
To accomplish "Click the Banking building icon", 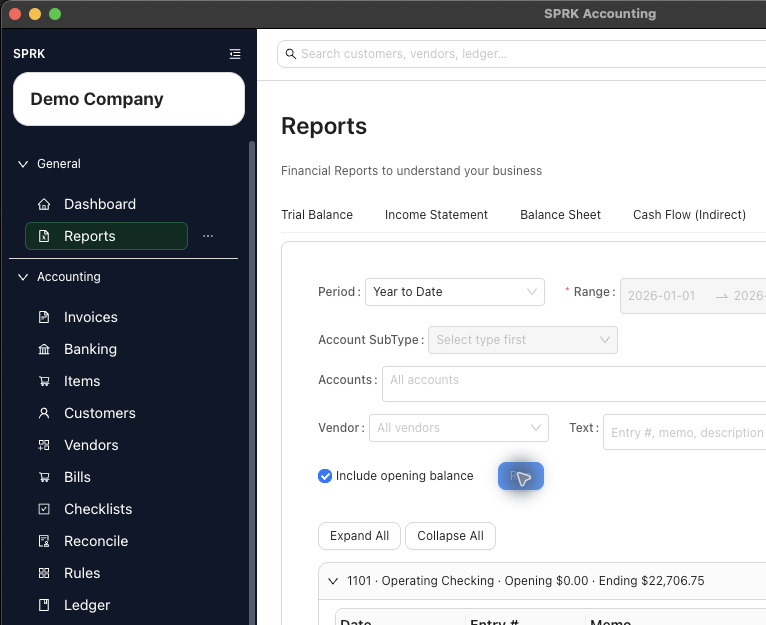I will tap(44, 349).
